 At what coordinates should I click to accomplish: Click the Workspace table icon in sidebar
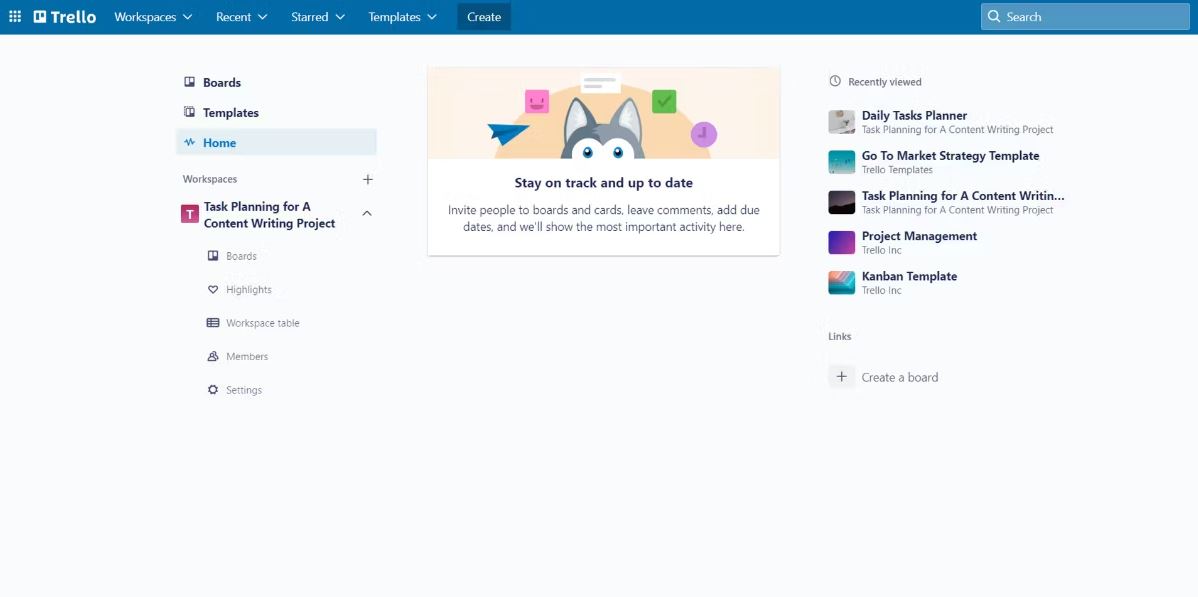[213, 323]
